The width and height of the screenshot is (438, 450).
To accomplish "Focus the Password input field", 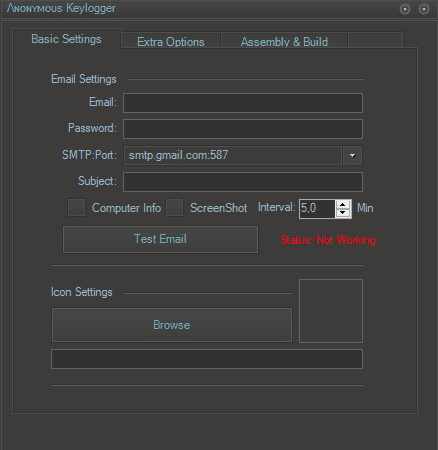I will [243, 129].
